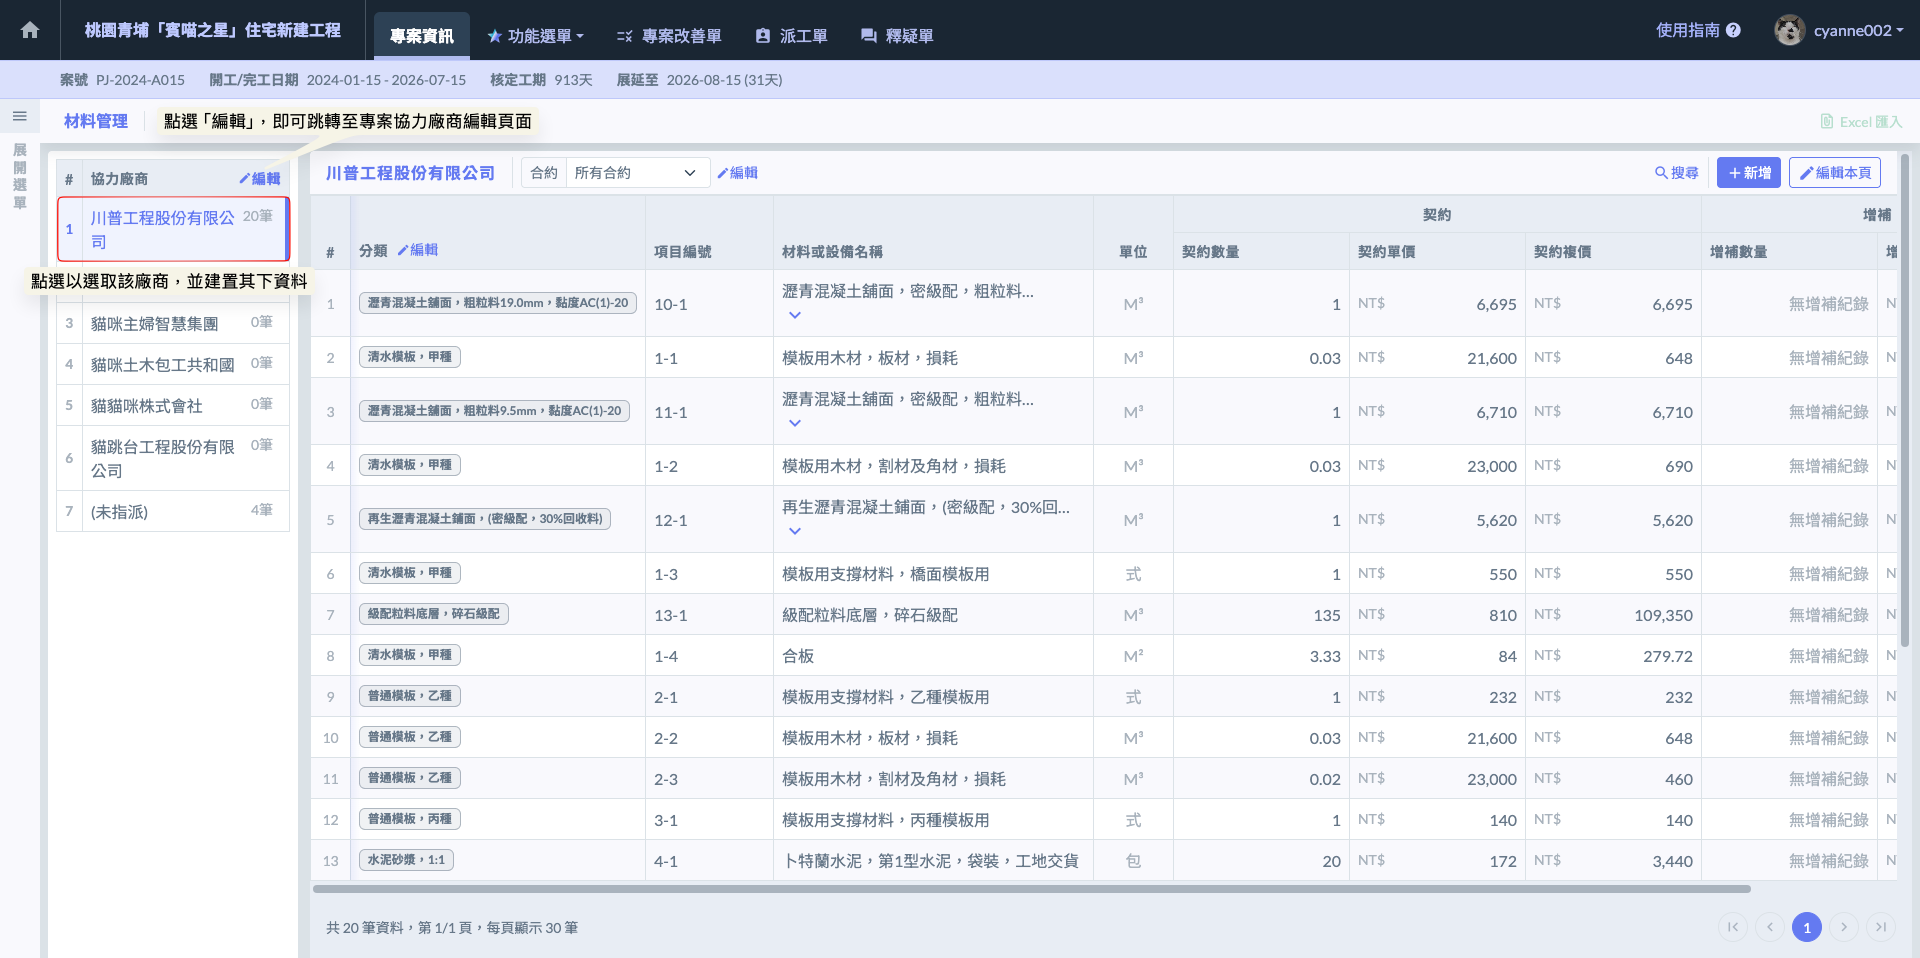Click the 搜尋 magnifier icon
Image resolution: width=1920 pixels, height=958 pixels.
point(1661,173)
